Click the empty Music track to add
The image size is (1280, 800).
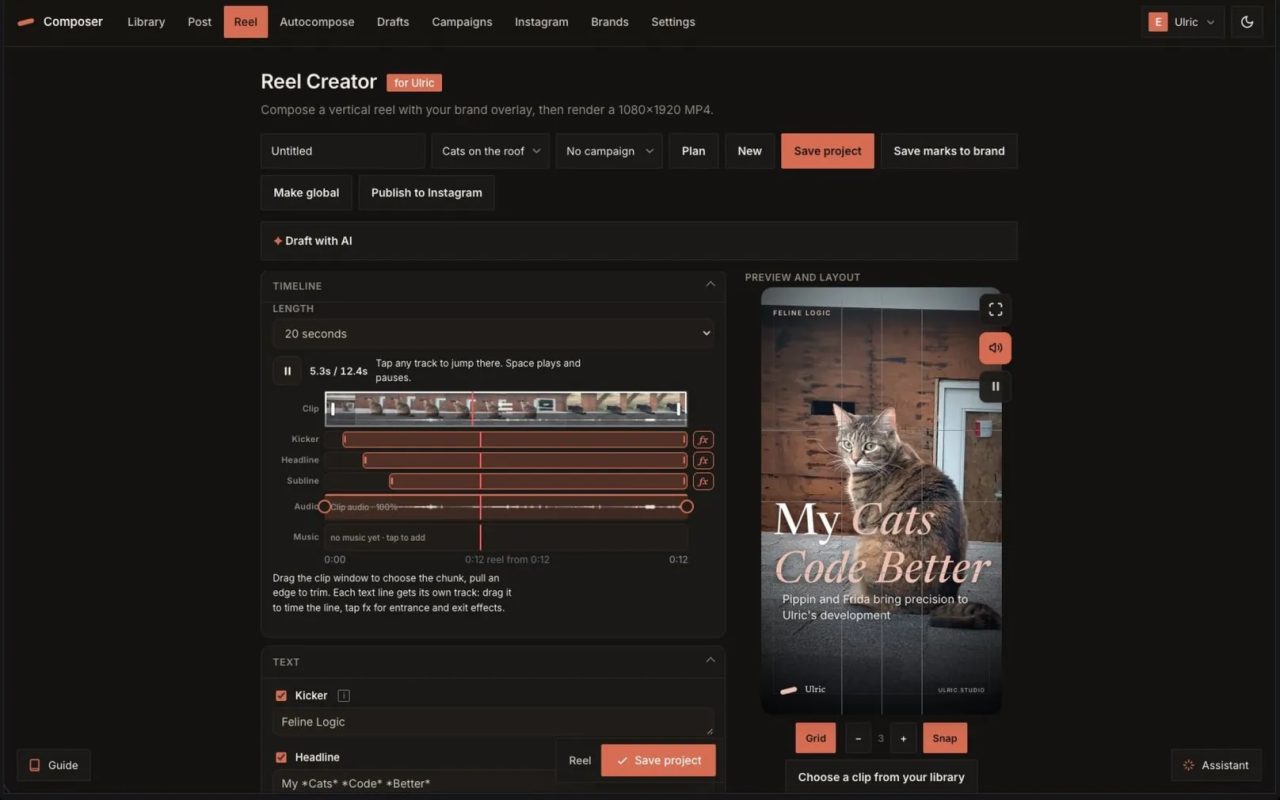pos(505,537)
